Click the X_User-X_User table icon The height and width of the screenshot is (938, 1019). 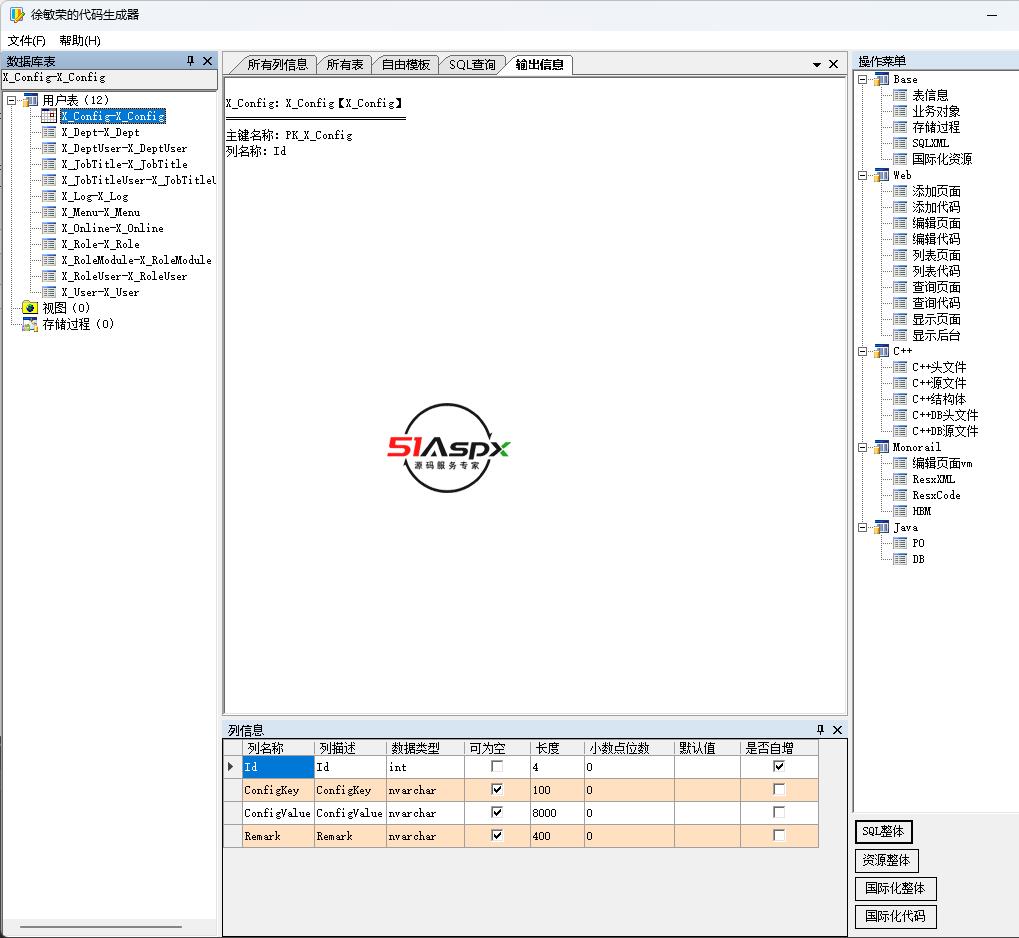pos(49,292)
